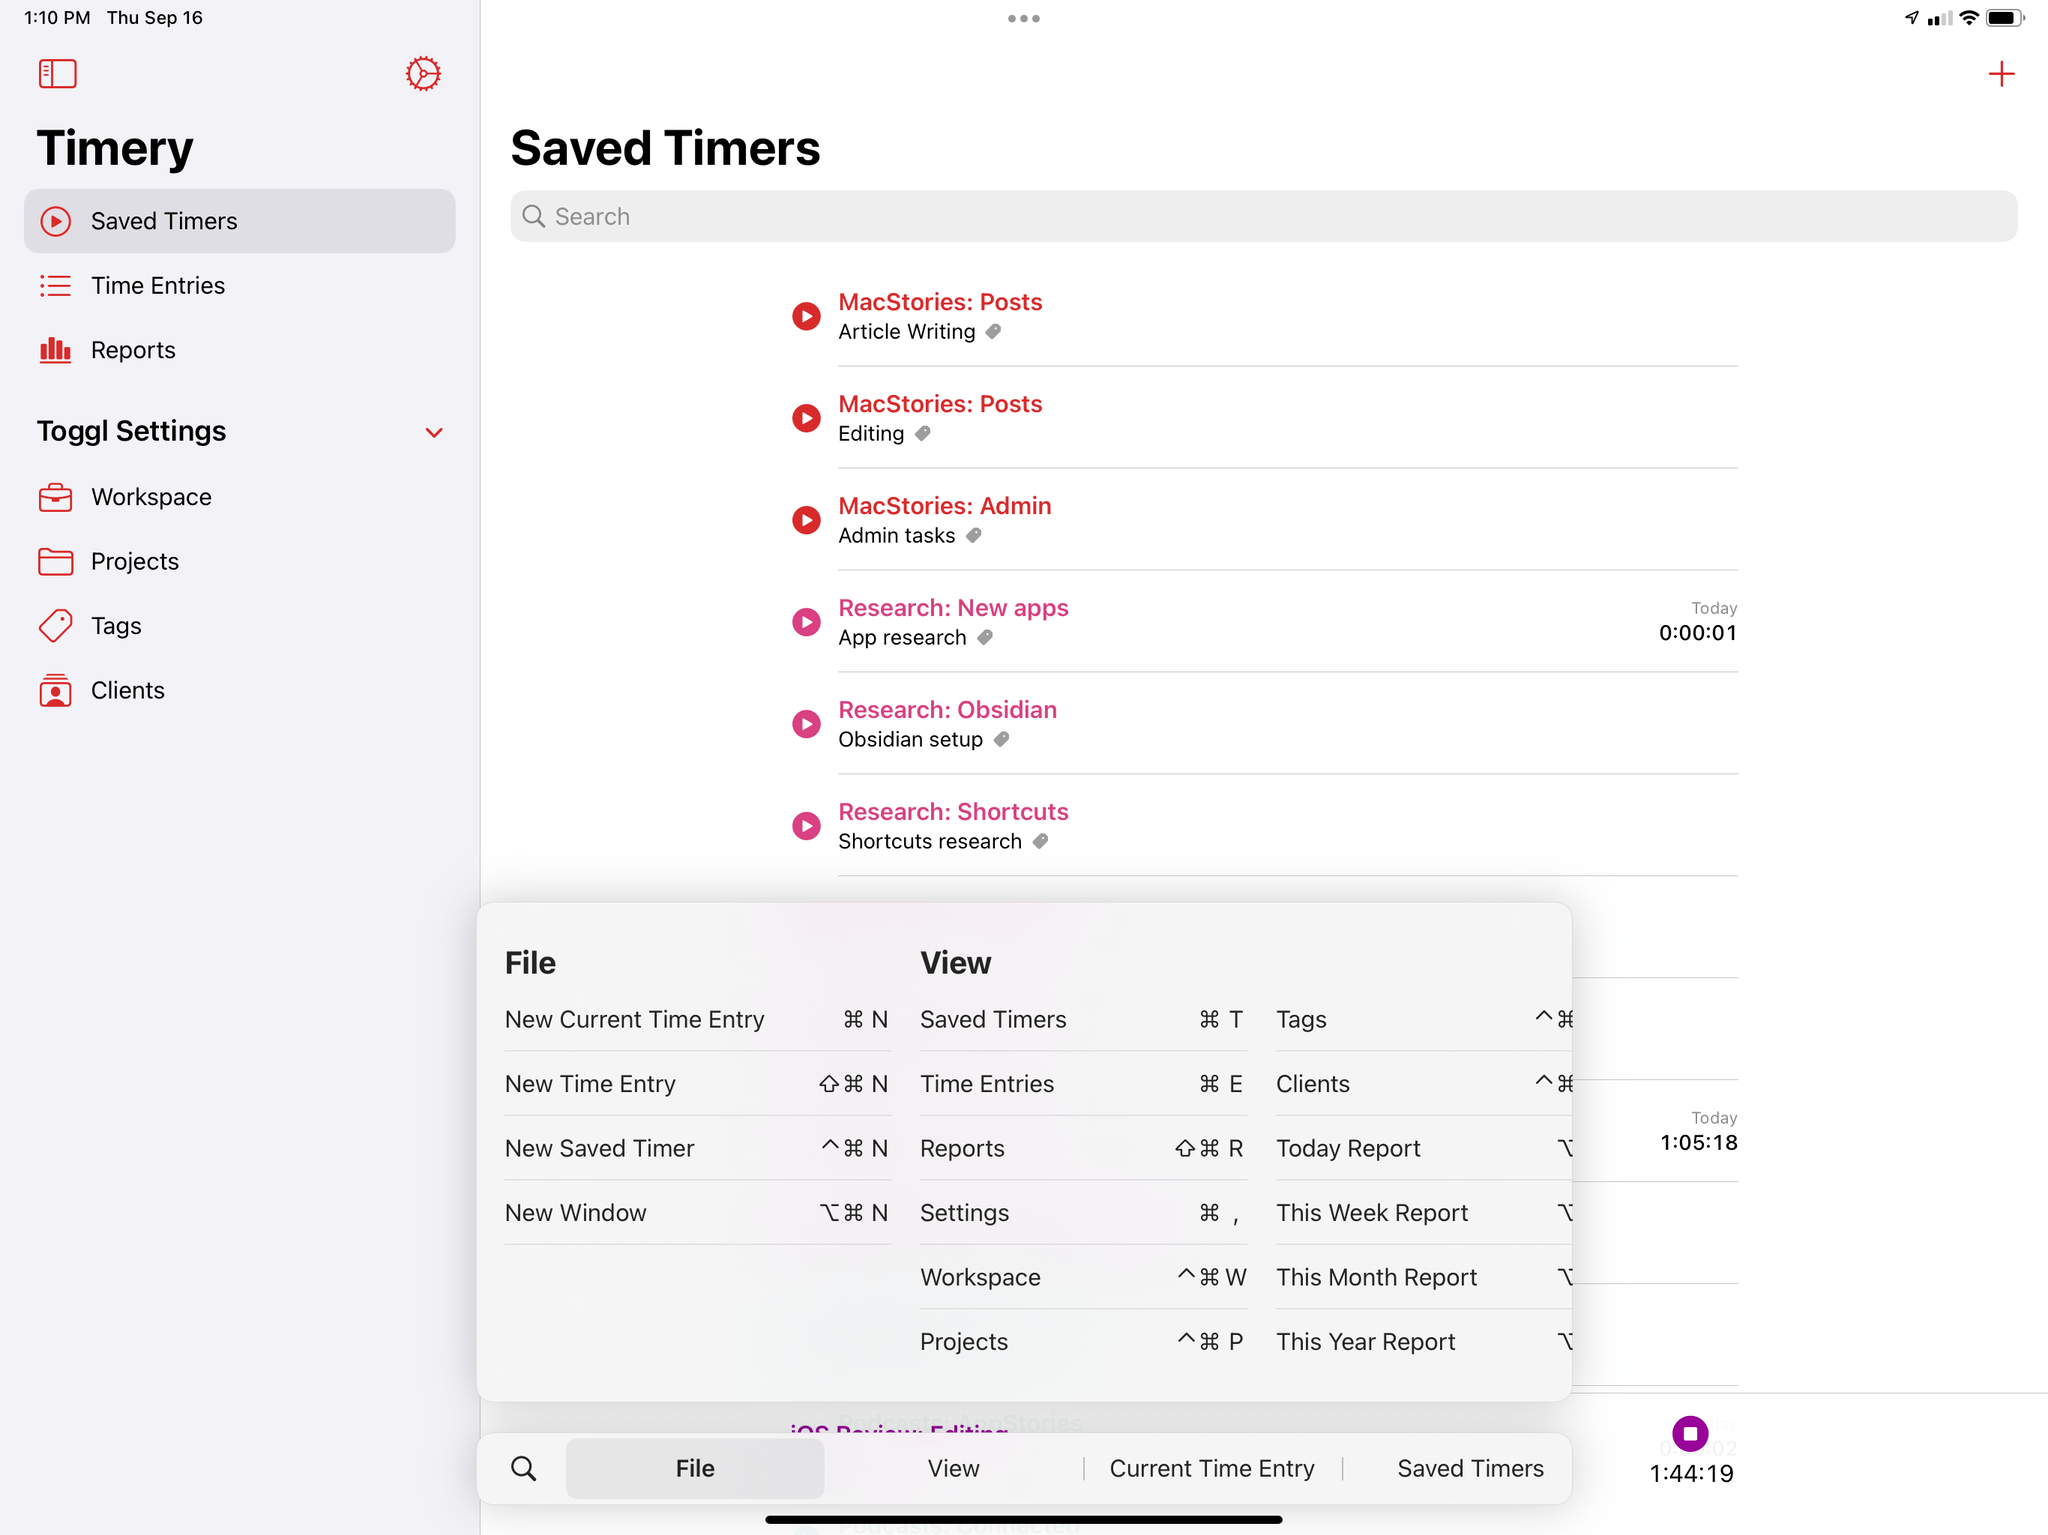Click the play icon for Research Shortcuts

(x=806, y=824)
